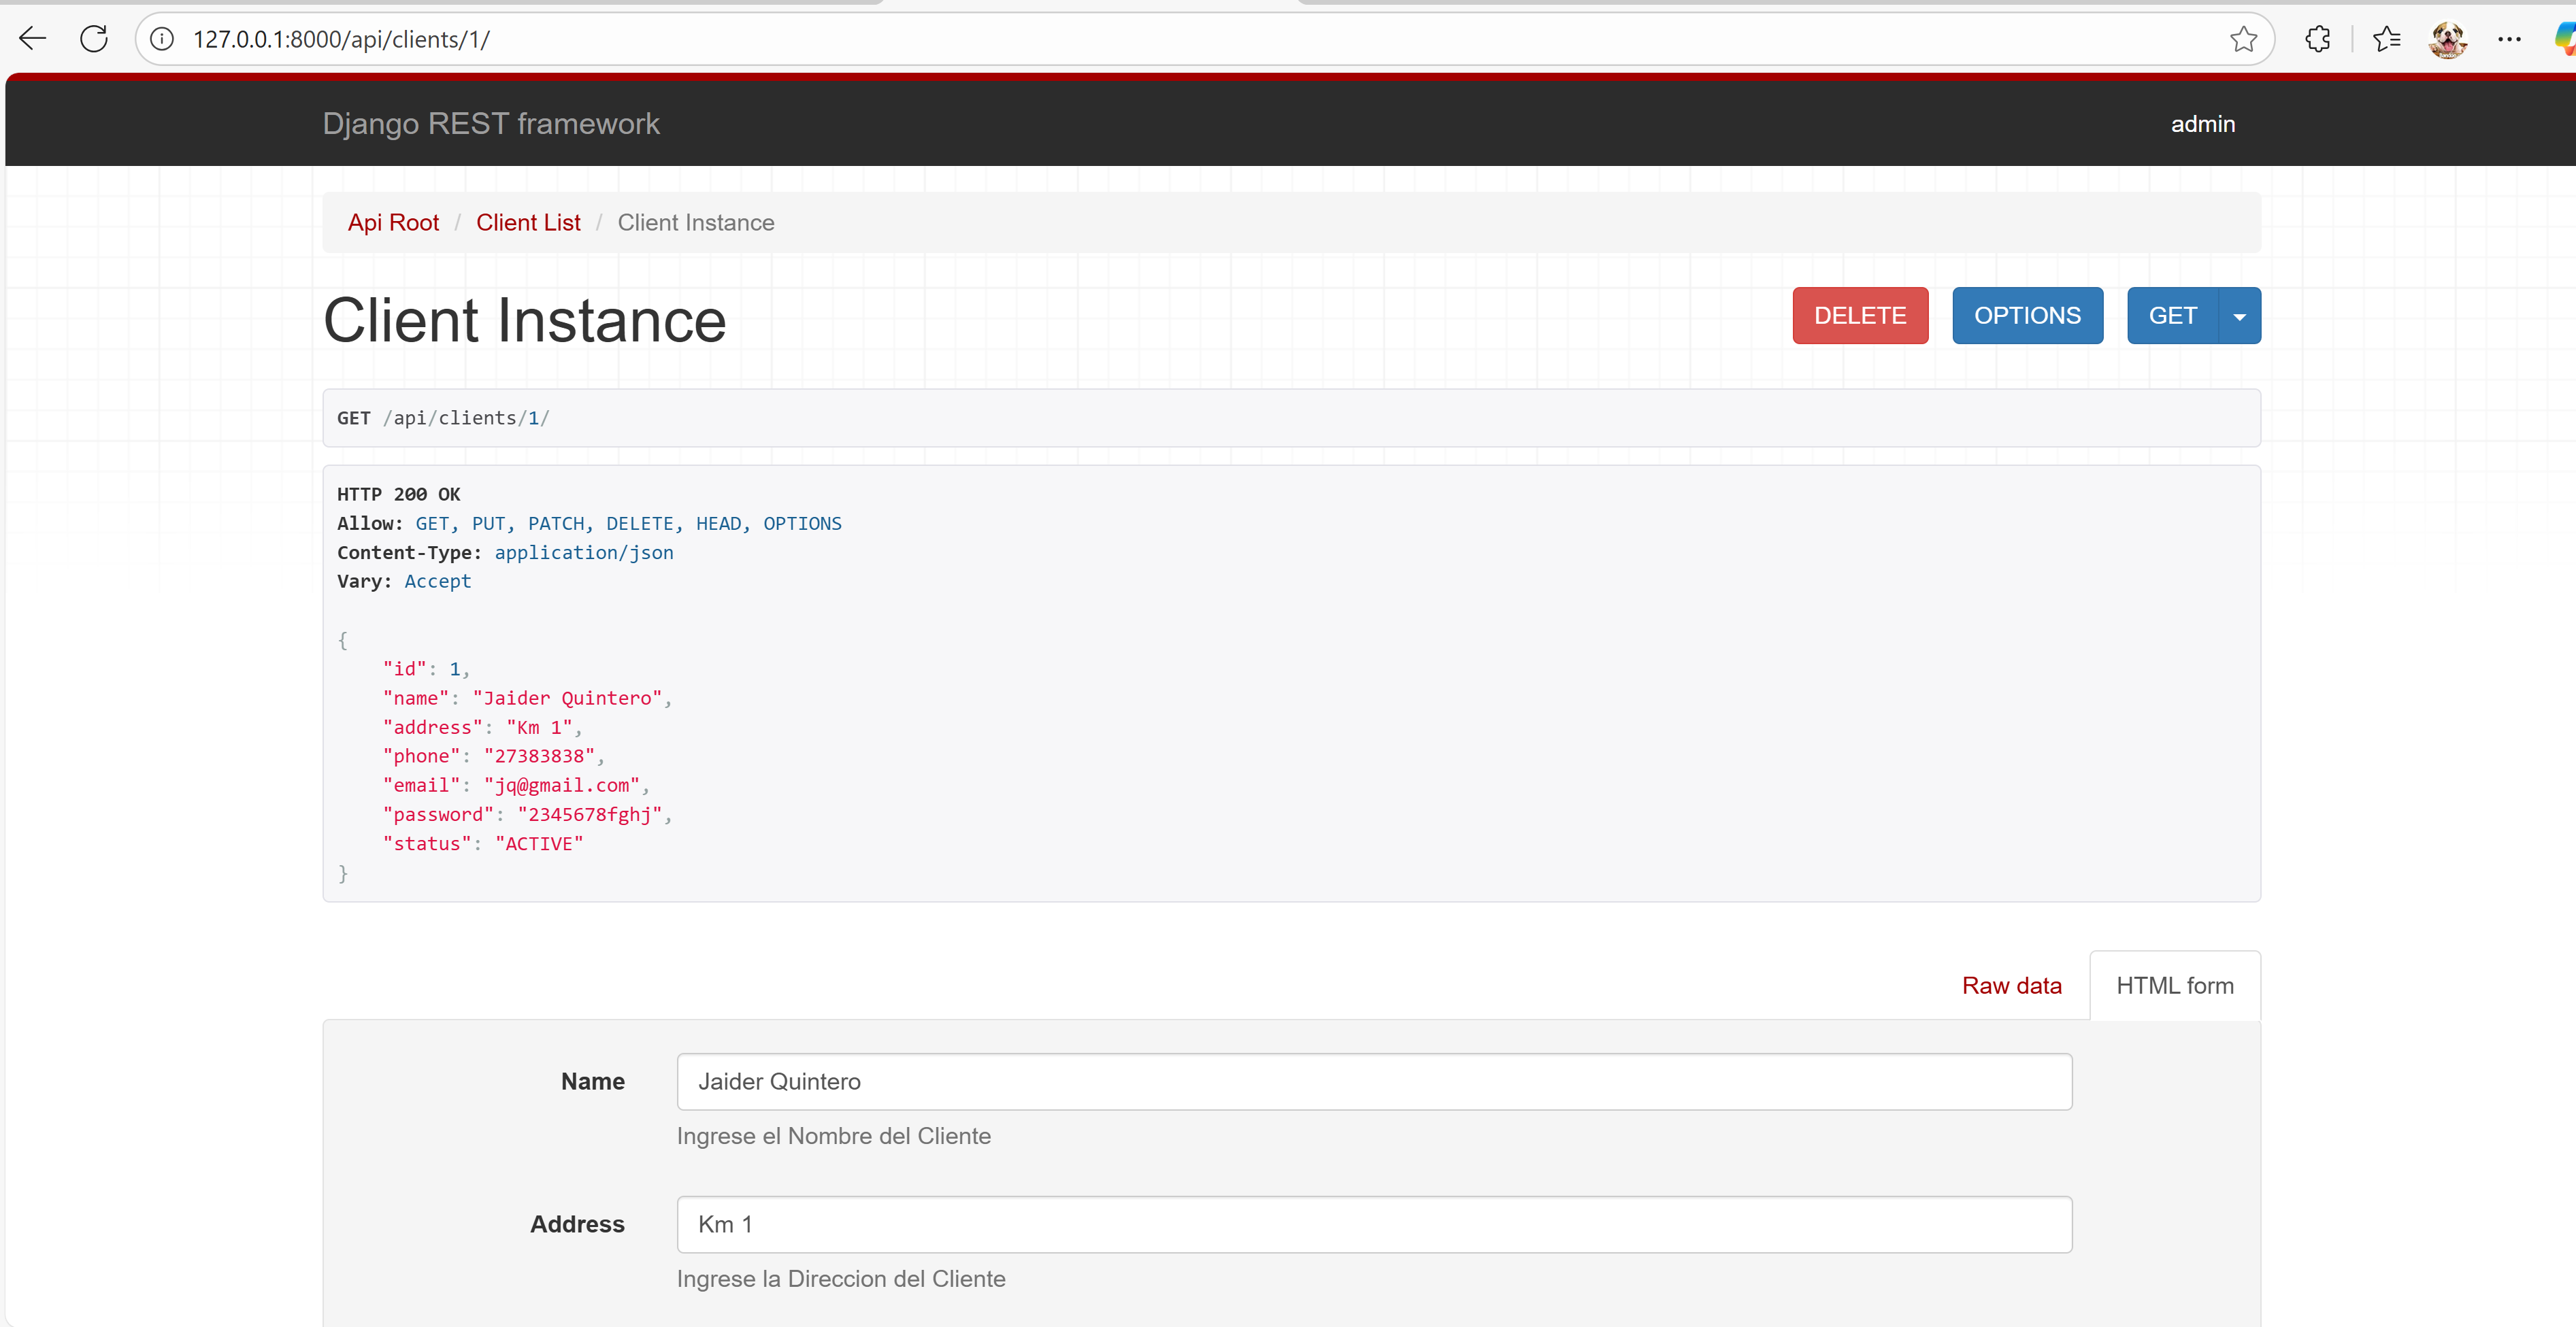
Task: Open site information icon in address bar
Action: pyautogui.click(x=162, y=39)
